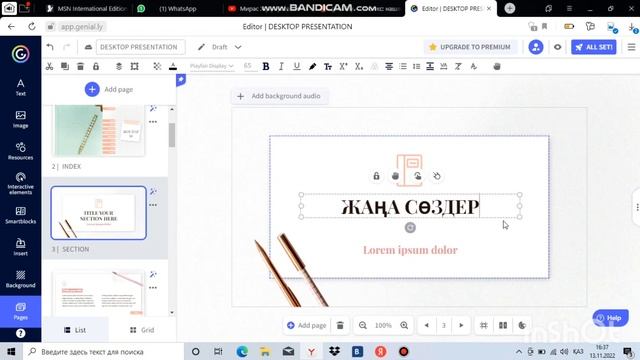
Task: Toggle the canvas grid
Action: point(484,325)
